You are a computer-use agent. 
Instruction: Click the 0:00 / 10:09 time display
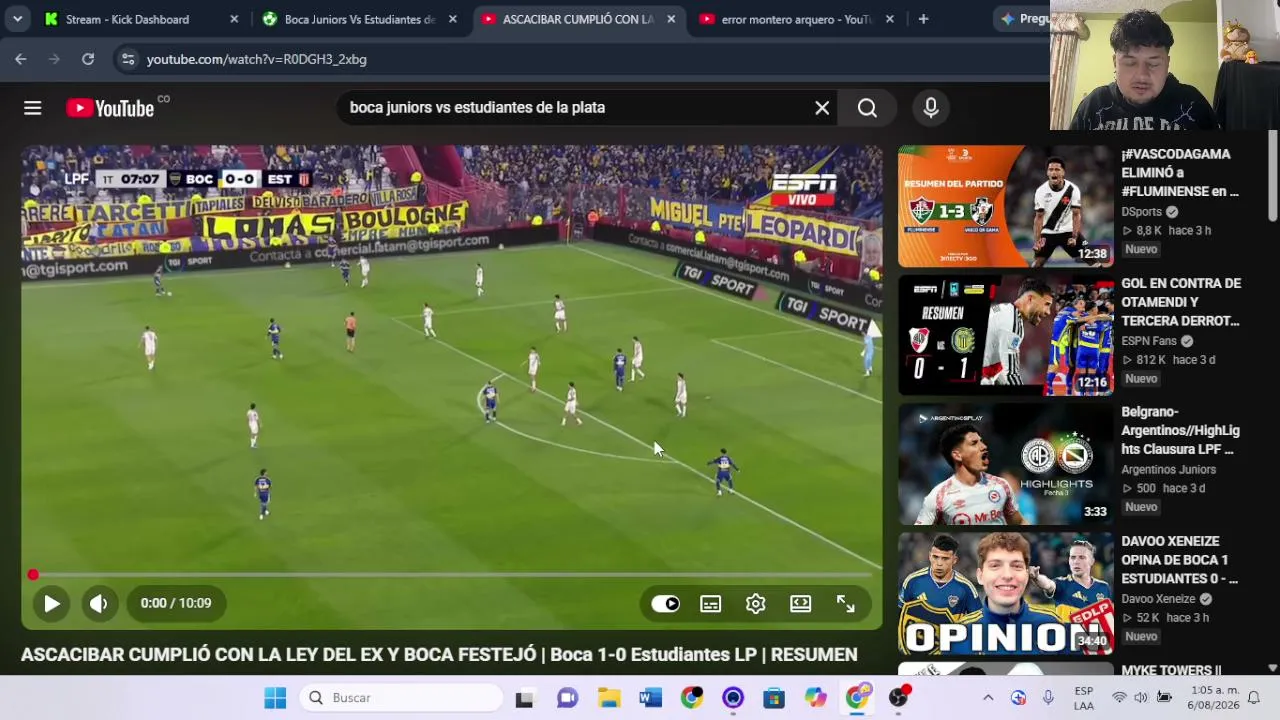[176, 603]
